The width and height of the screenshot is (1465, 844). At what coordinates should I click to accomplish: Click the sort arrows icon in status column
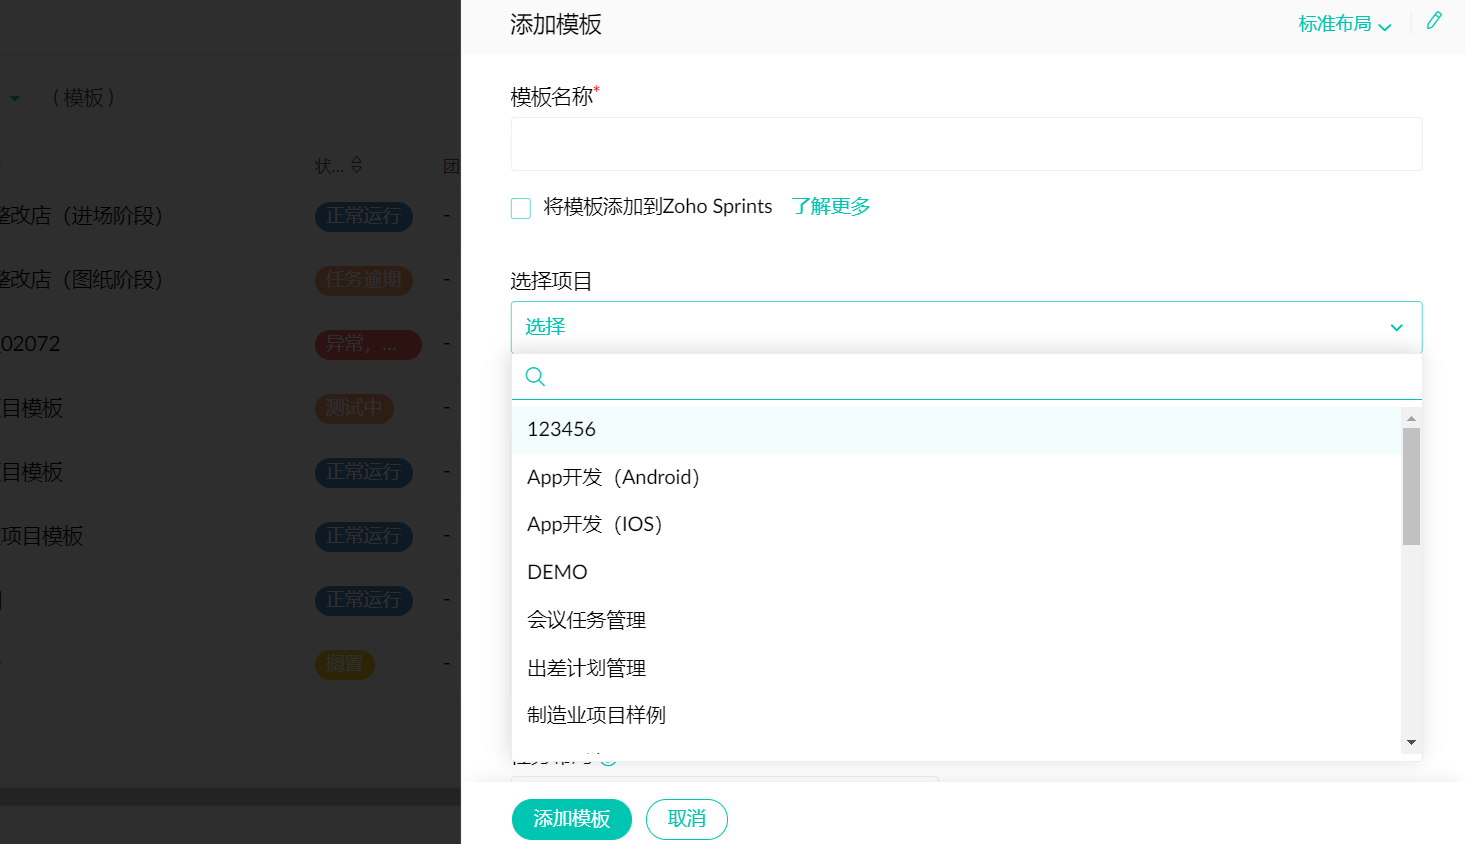click(357, 165)
